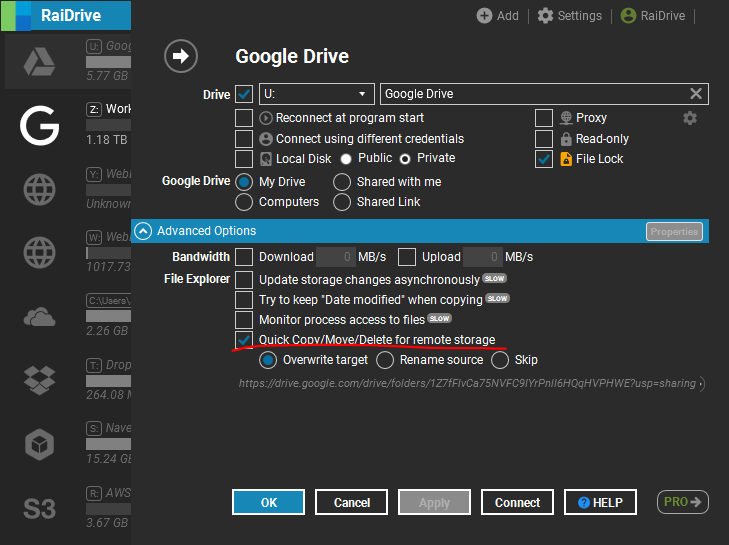The image size is (729, 545).
Task: Click the Download bandwidth MB/s field
Action: tap(335, 257)
